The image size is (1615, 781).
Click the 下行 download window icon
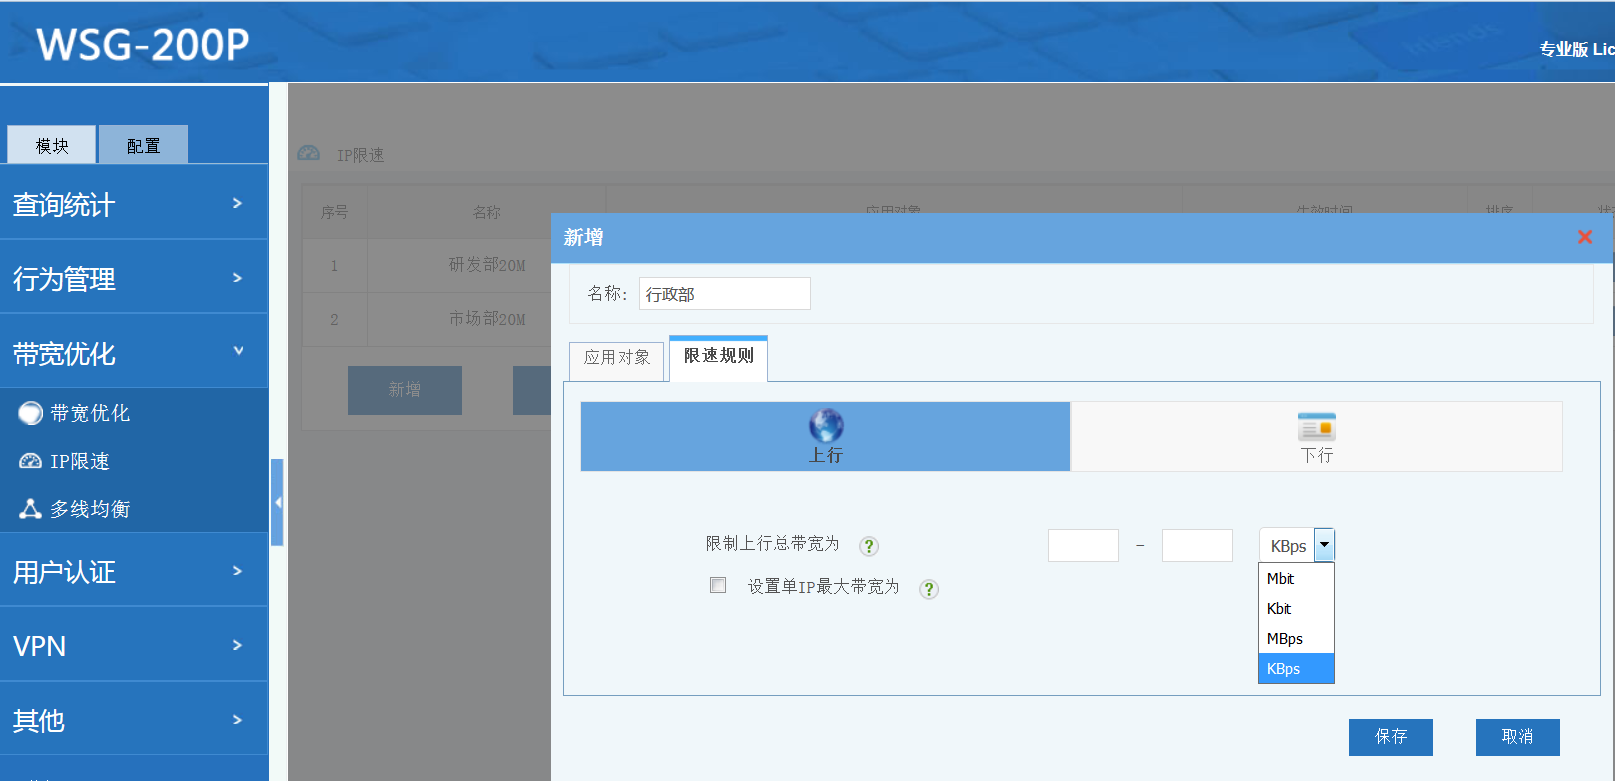pos(1316,427)
